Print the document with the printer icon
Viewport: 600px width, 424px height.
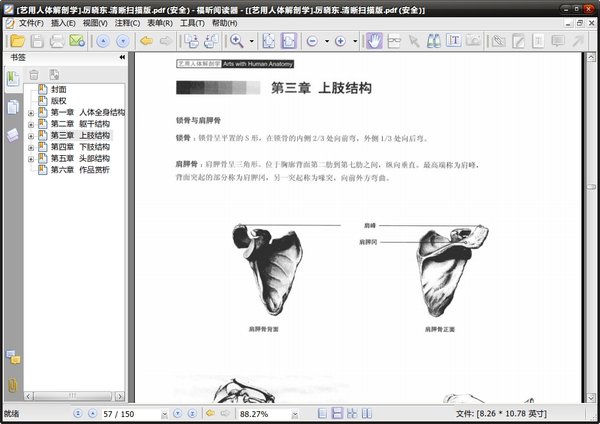(57, 41)
